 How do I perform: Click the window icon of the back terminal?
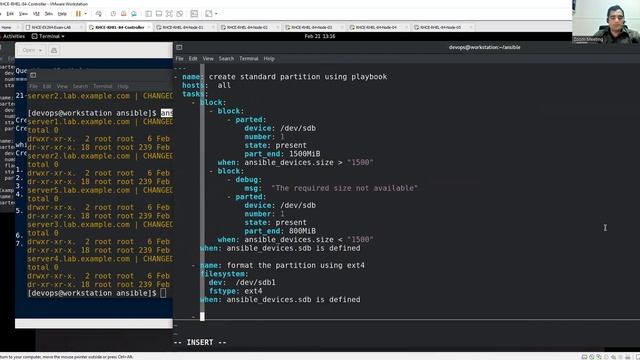pyautogui.click(x=33, y=75)
